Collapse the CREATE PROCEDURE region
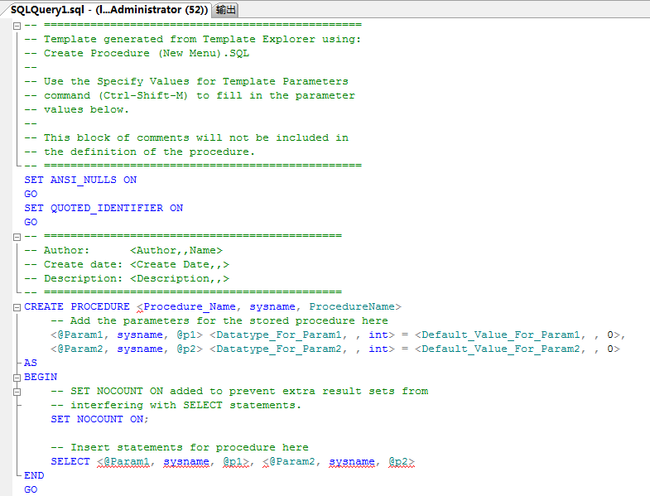Screen dimensions: 650x496 point(17,307)
